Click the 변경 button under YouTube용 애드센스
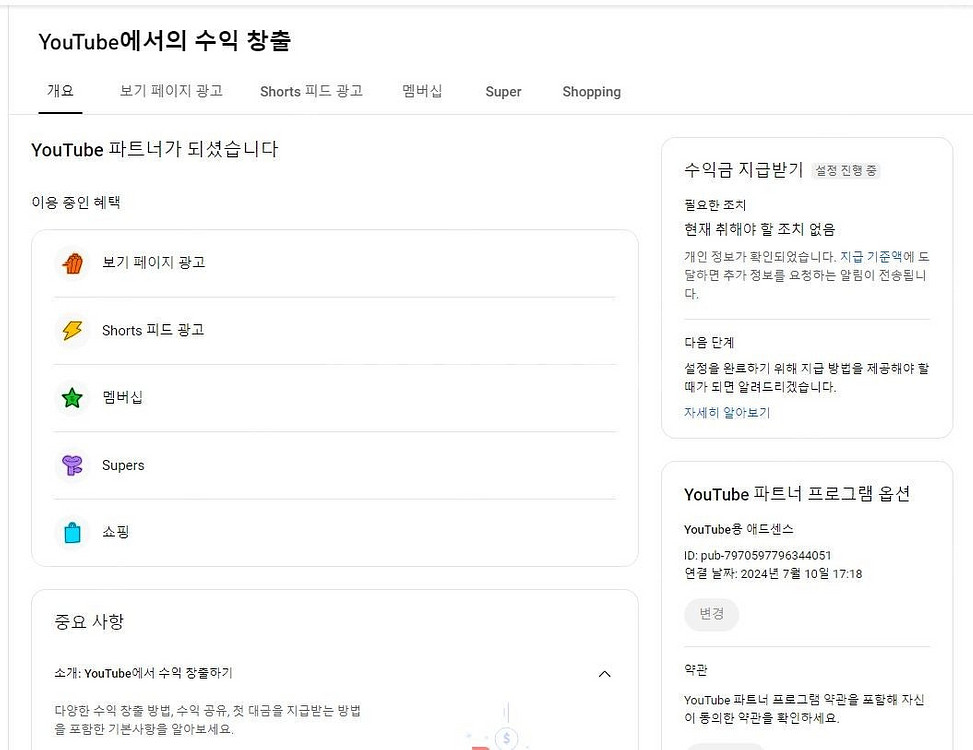The height and width of the screenshot is (750, 973). [712, 614]
